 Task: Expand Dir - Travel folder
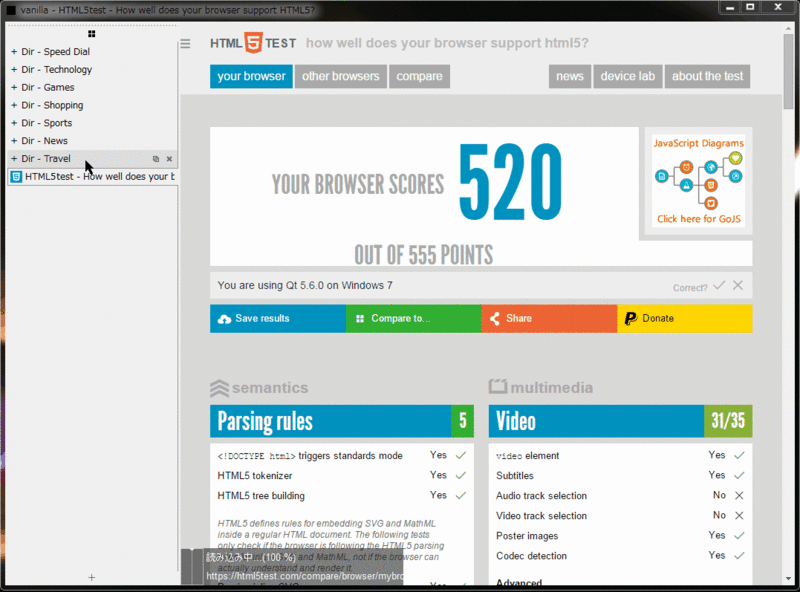pyautogui.click(x=14, y=159)
